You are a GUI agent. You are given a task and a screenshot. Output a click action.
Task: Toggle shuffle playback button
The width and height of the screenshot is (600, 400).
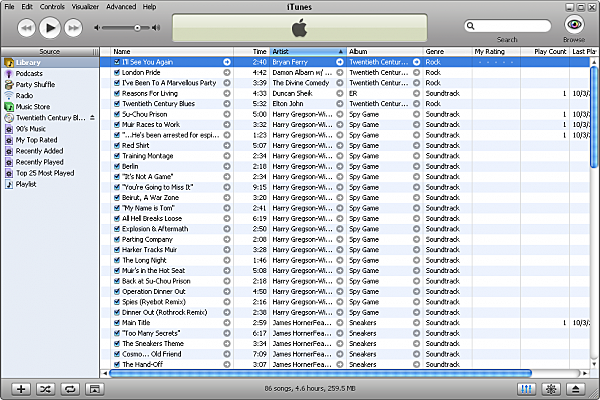point(46,389)
